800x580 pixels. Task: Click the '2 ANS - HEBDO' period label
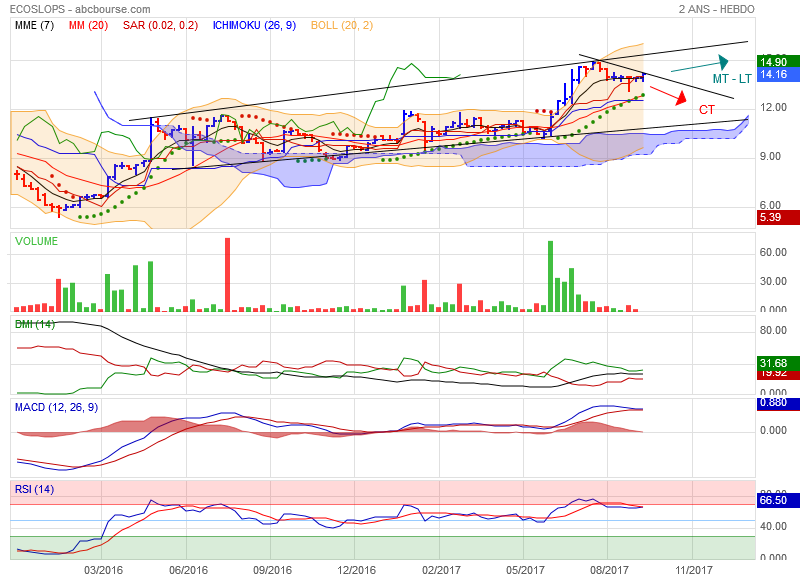716,9
